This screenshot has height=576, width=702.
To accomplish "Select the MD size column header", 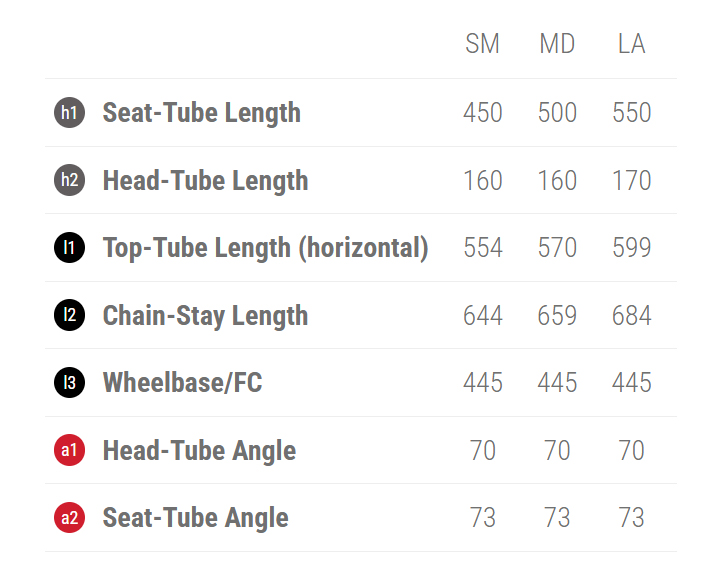I will 557,45.
